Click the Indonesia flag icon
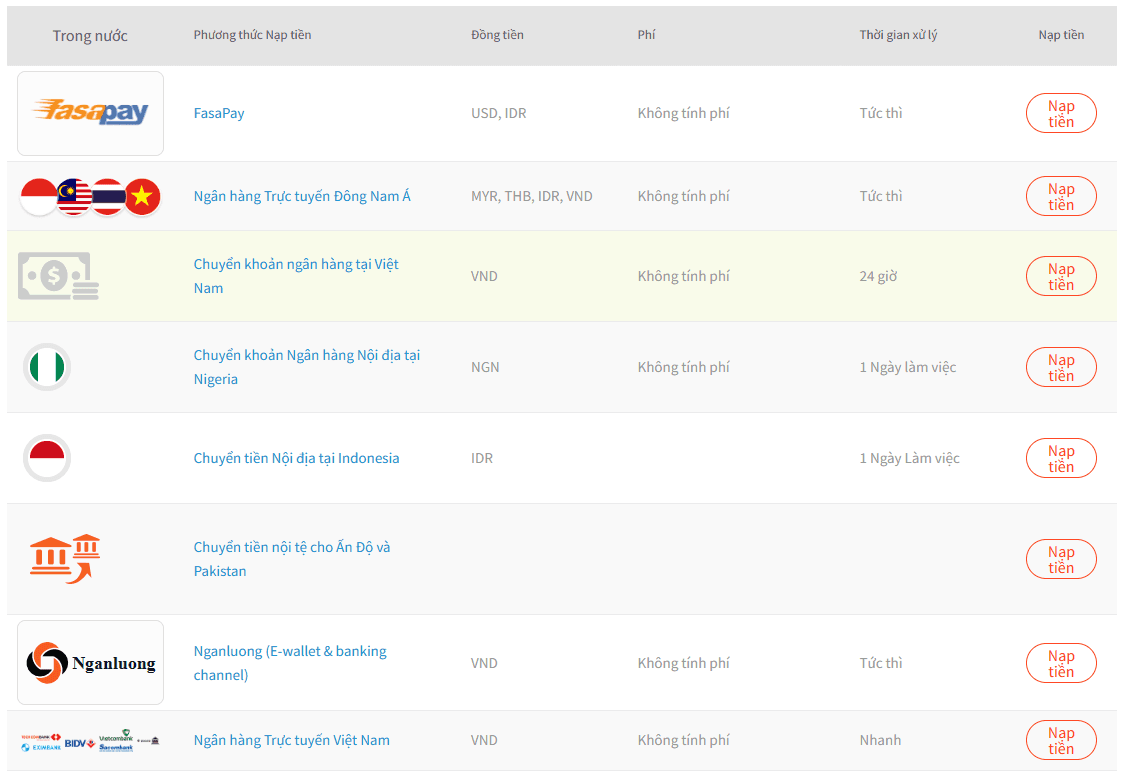Image resolution: width=1123 pixels, height=782 pixels. (47, 458)
